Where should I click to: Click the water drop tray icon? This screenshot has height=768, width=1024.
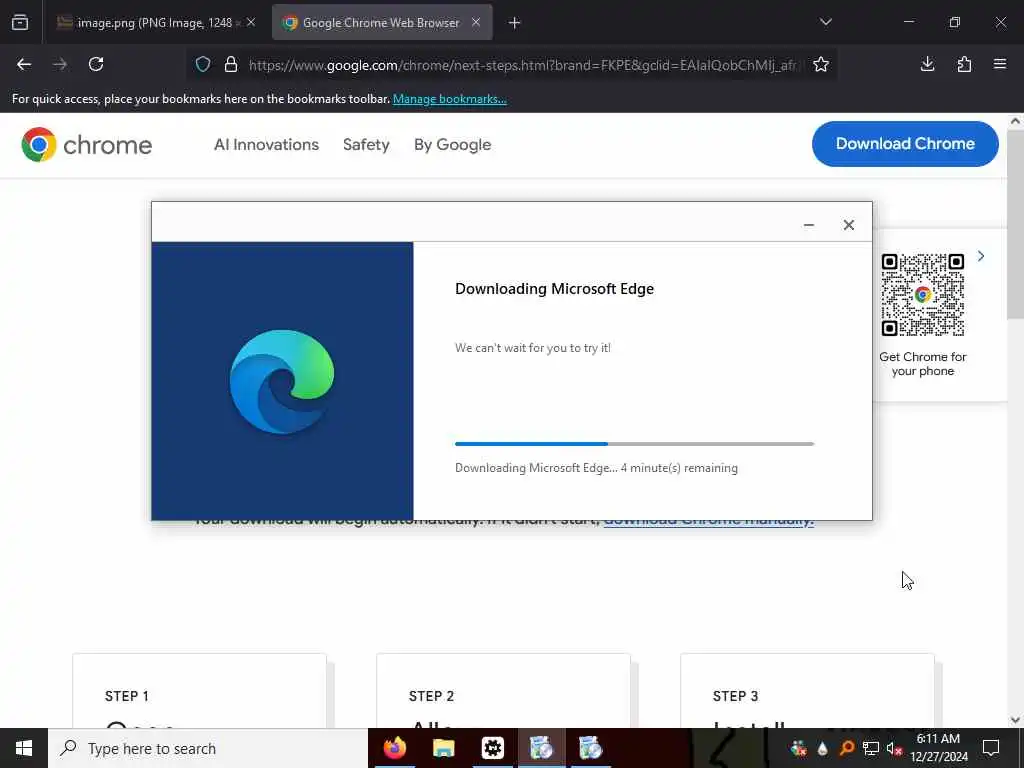pos(822,748)
